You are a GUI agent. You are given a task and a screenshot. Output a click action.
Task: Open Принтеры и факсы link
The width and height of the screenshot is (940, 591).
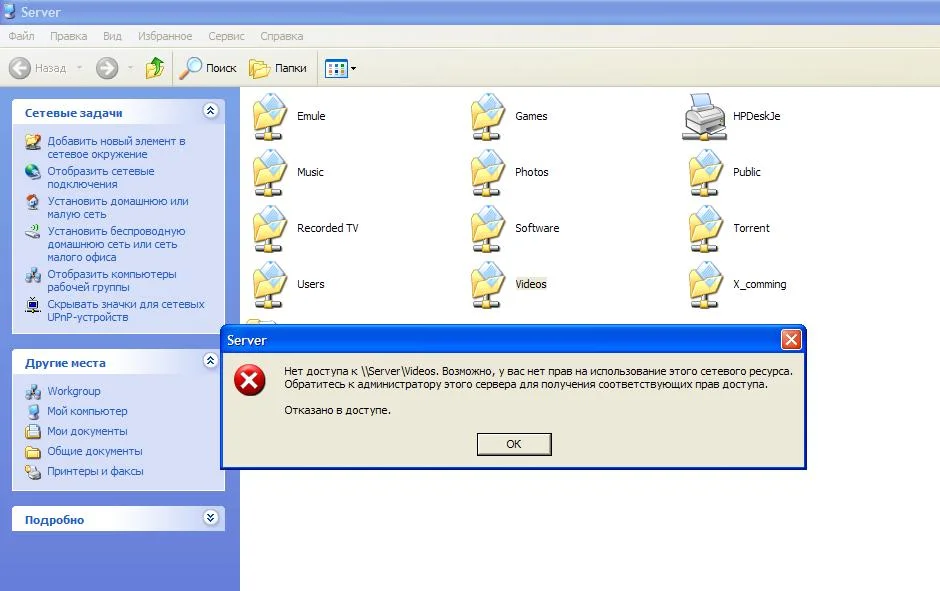95,471
